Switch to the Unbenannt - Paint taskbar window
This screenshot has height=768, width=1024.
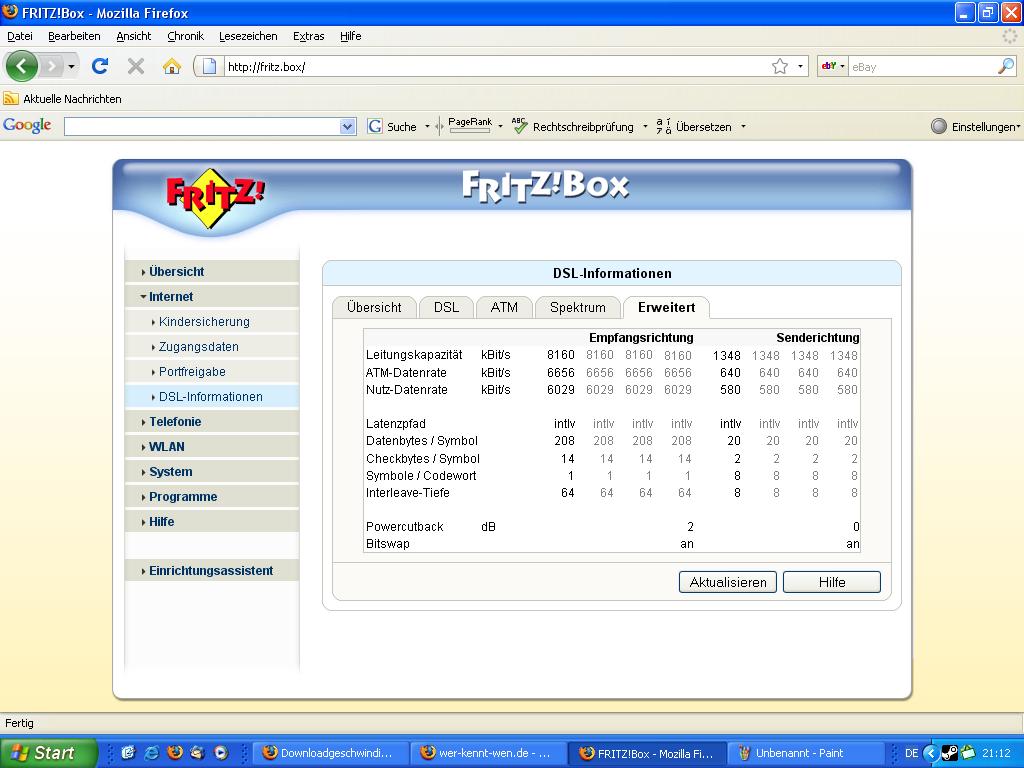click(805, 753)
